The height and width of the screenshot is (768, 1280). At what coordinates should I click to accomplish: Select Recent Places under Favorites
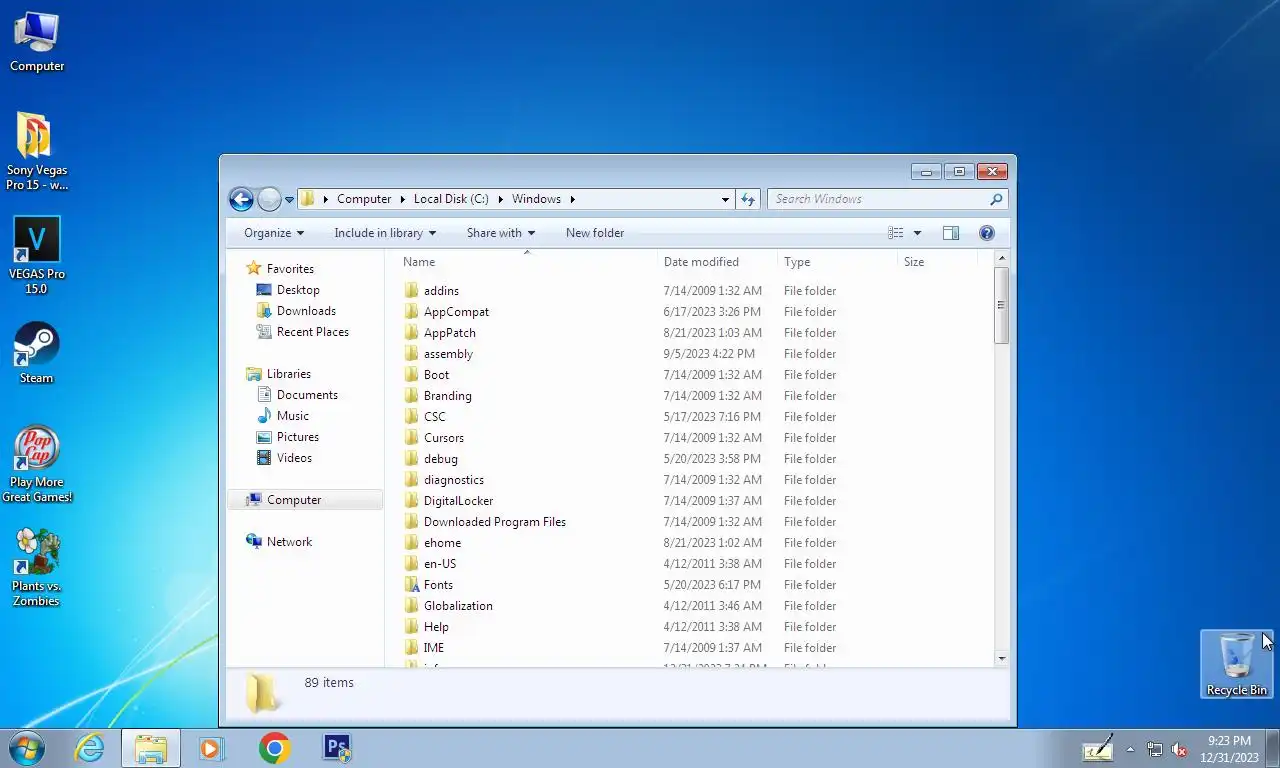click(x=302, y=332)
